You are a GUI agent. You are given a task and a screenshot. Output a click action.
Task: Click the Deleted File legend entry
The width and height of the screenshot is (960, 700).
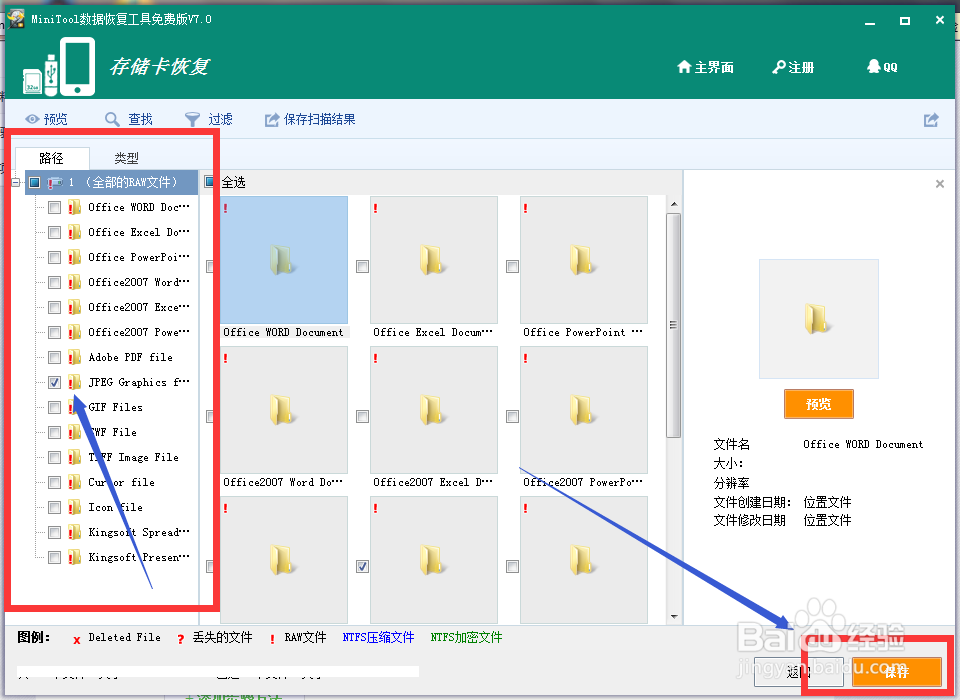[x=117, y=638]
